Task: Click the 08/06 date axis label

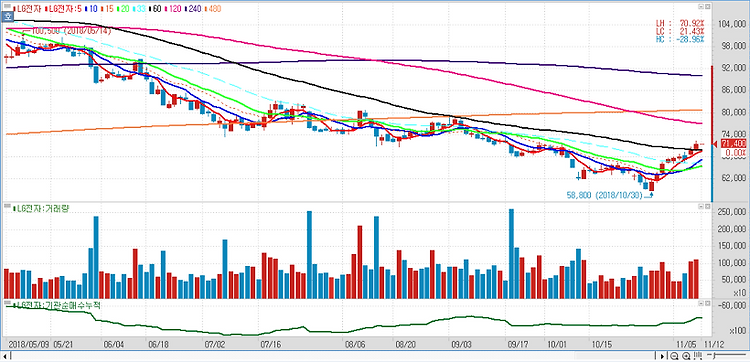Action: 355,343
